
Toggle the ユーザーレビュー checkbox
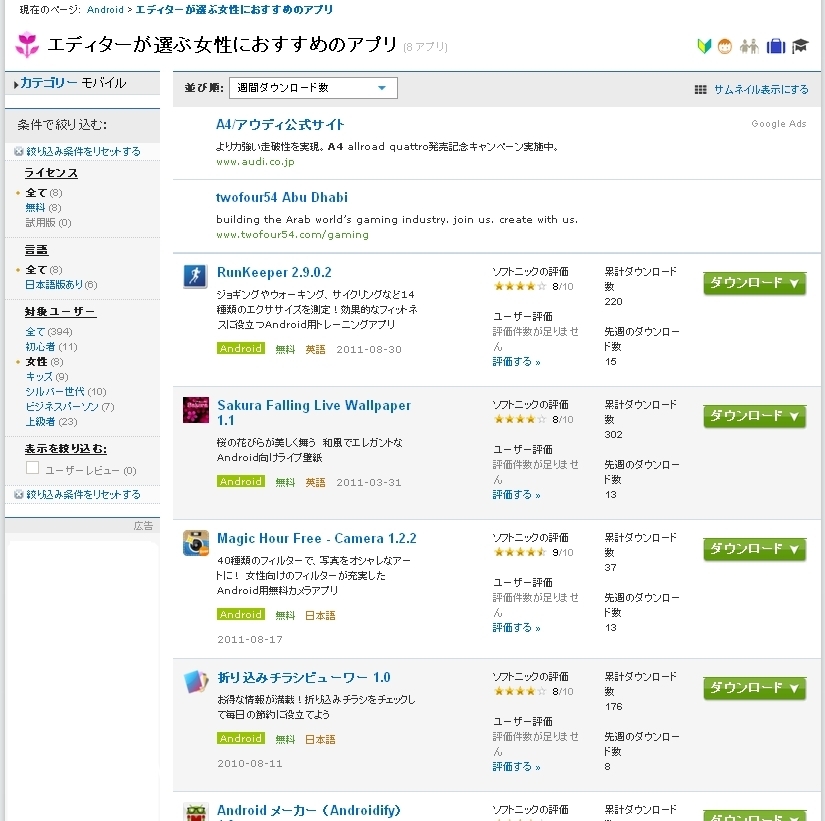tap(33, 468)
